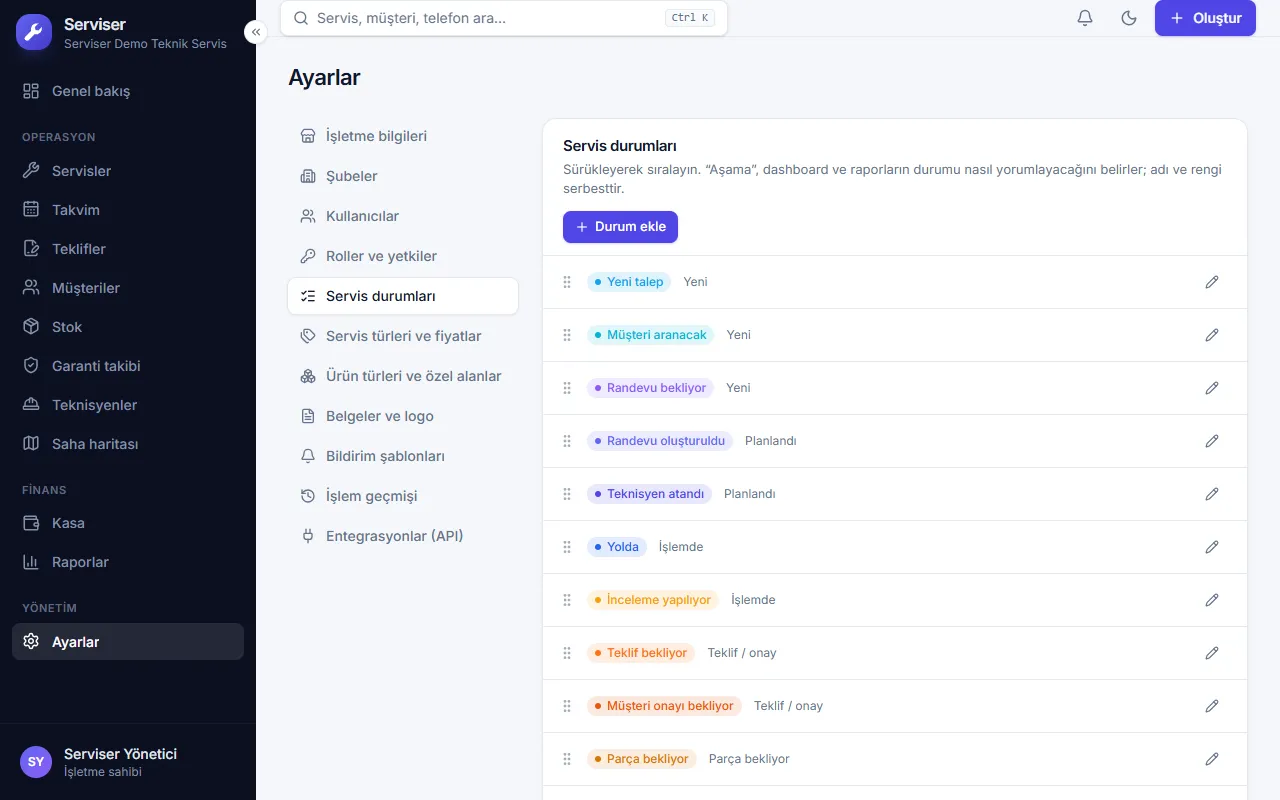Open Müşteriler in sidebar
Viewport: 1280px width, 800px height.
tap(128, 288)
